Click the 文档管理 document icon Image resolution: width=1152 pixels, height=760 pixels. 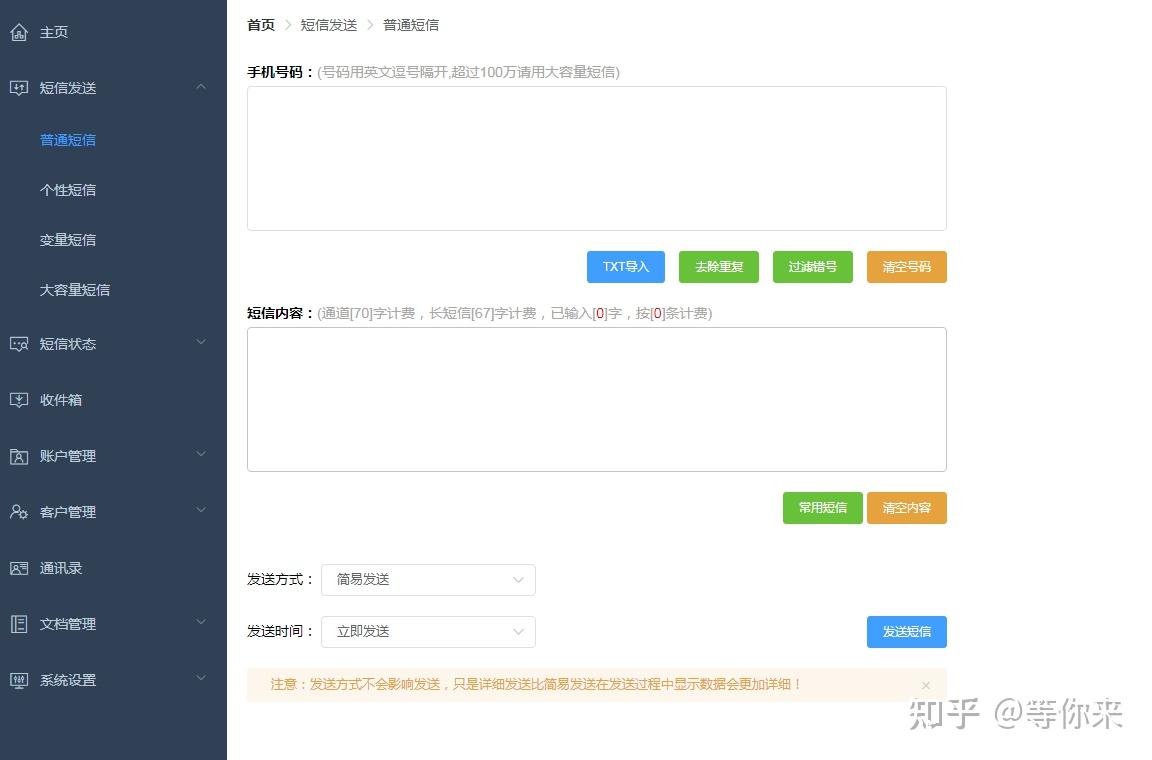click(19, 624)
